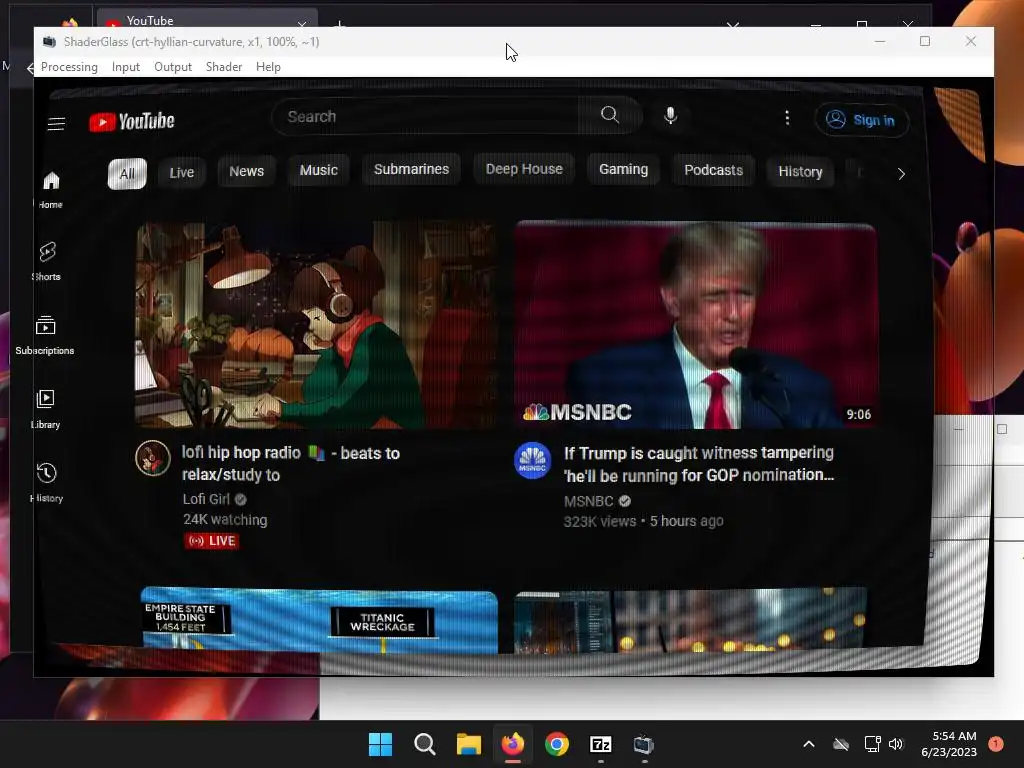Open the notification badge in taskbar
The image size is (1024, 768).
click(x=996, y=743)
